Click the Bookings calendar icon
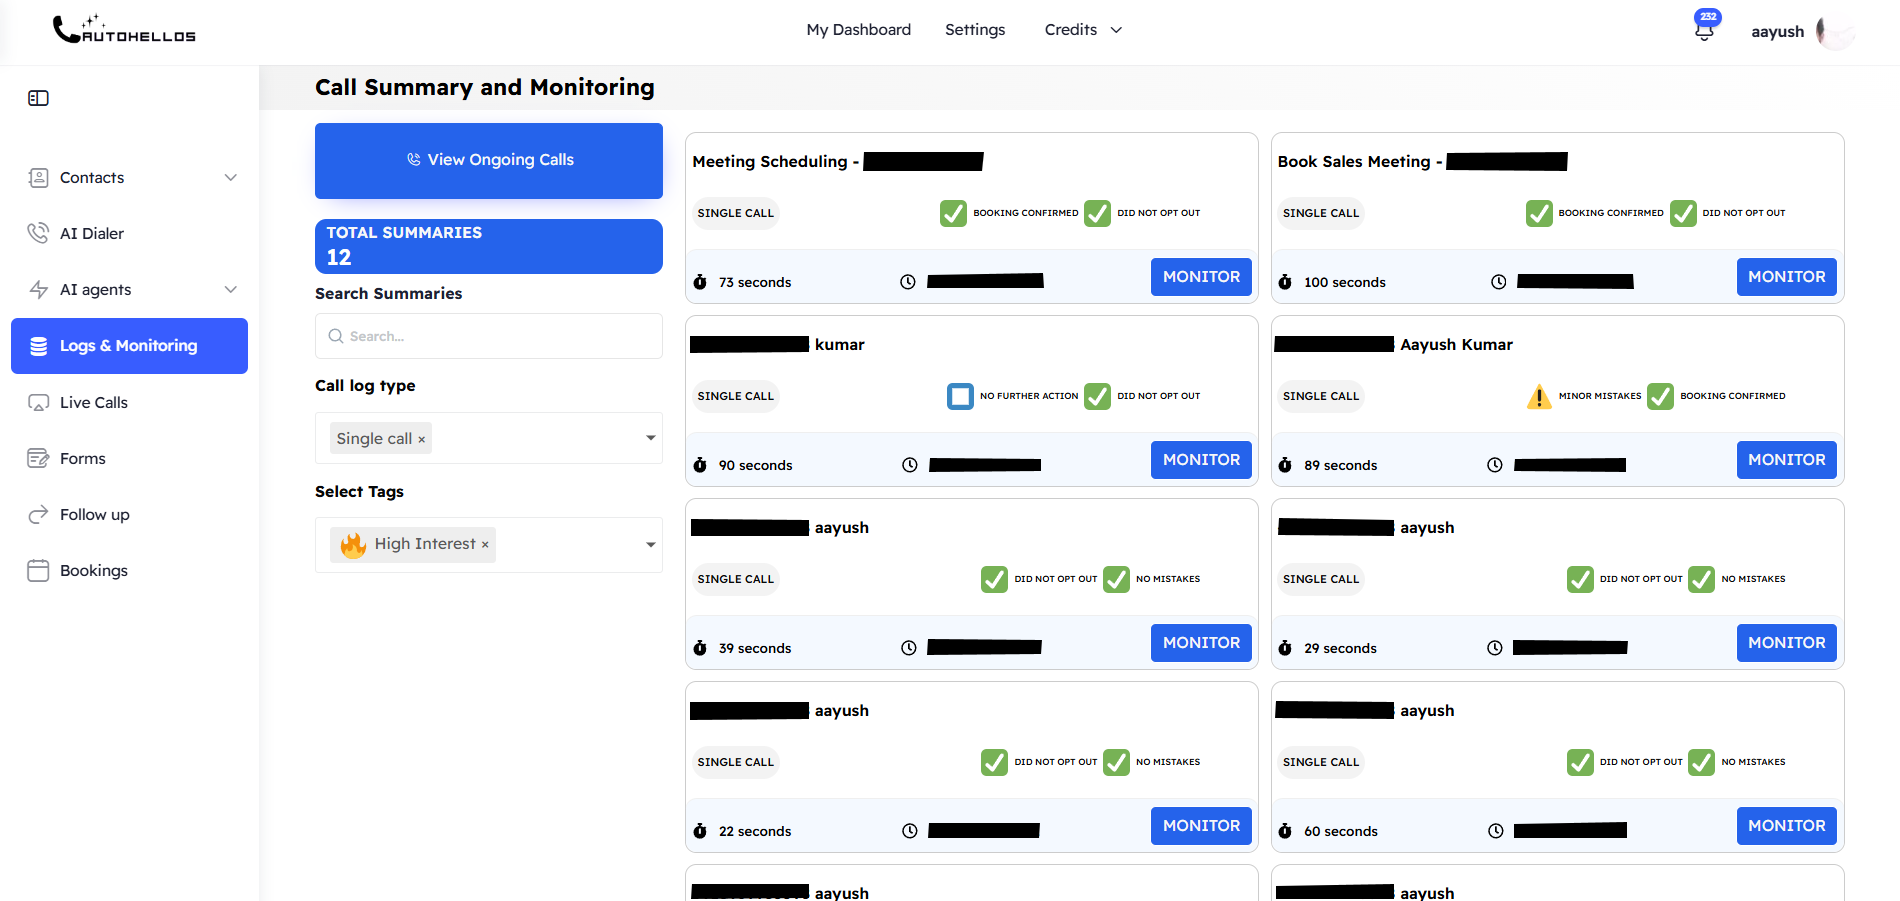1900x901 pixels. pos(38,571)
